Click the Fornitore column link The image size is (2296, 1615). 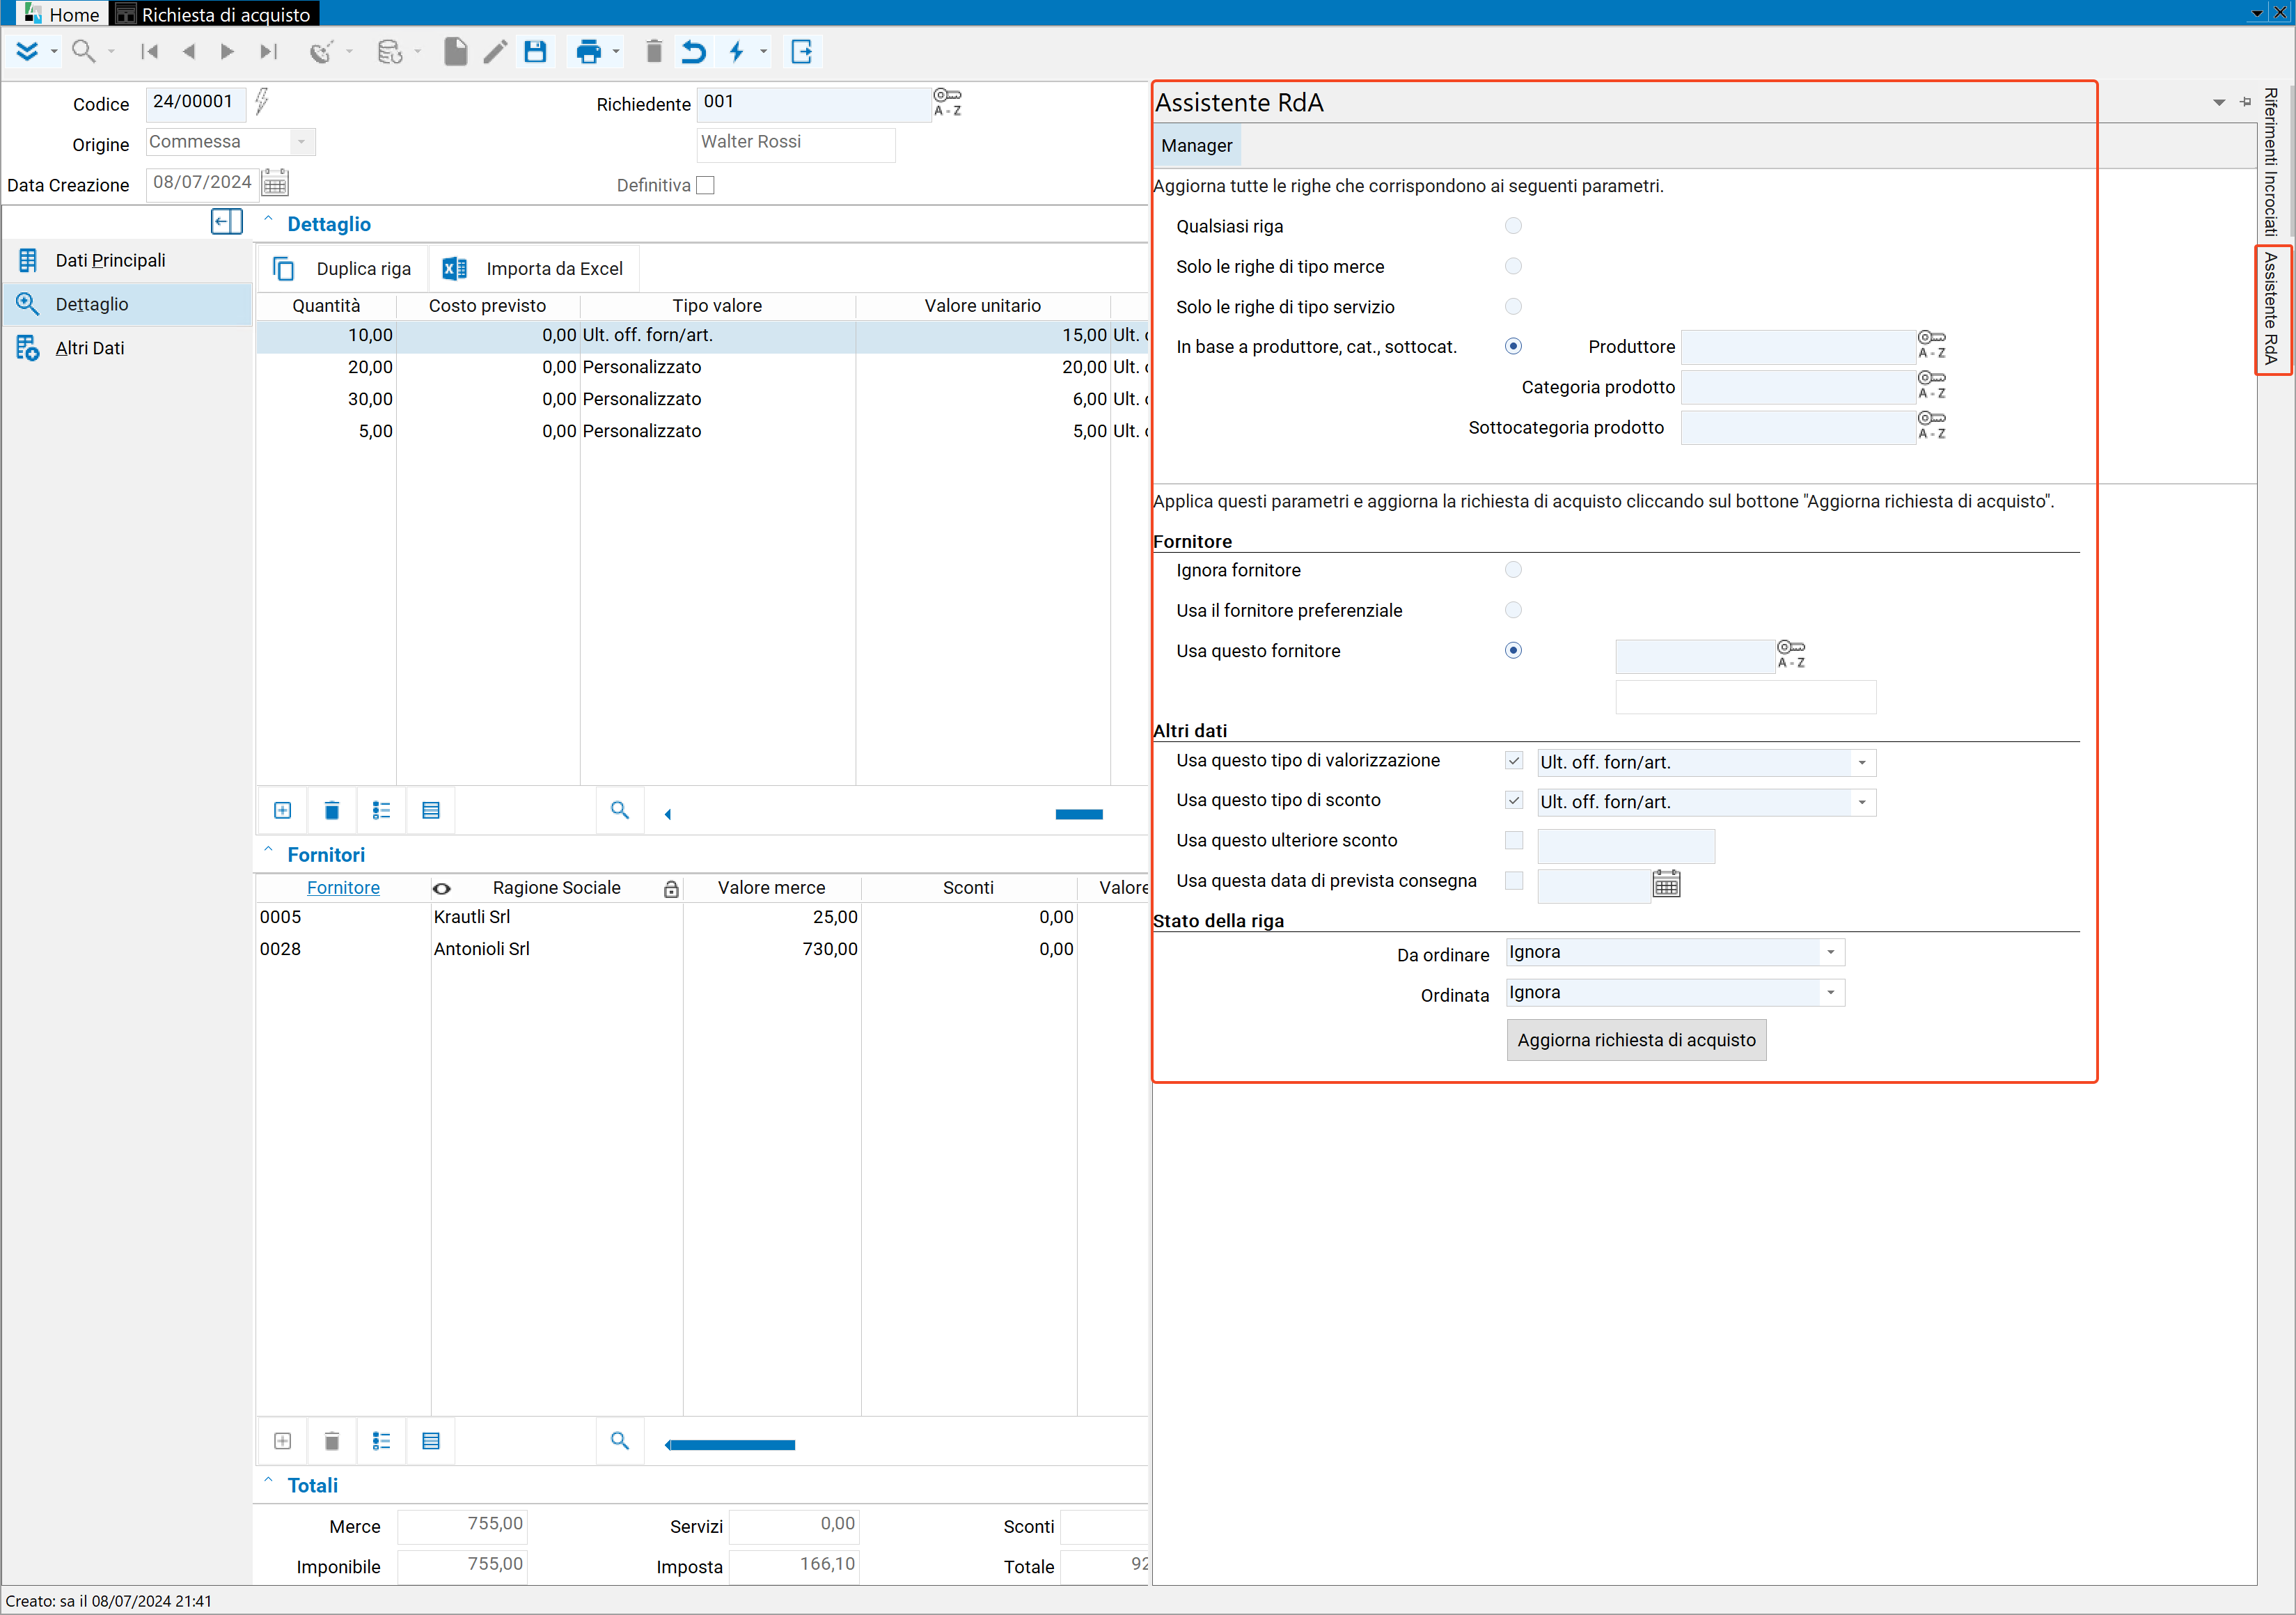[x=343, y=888]
